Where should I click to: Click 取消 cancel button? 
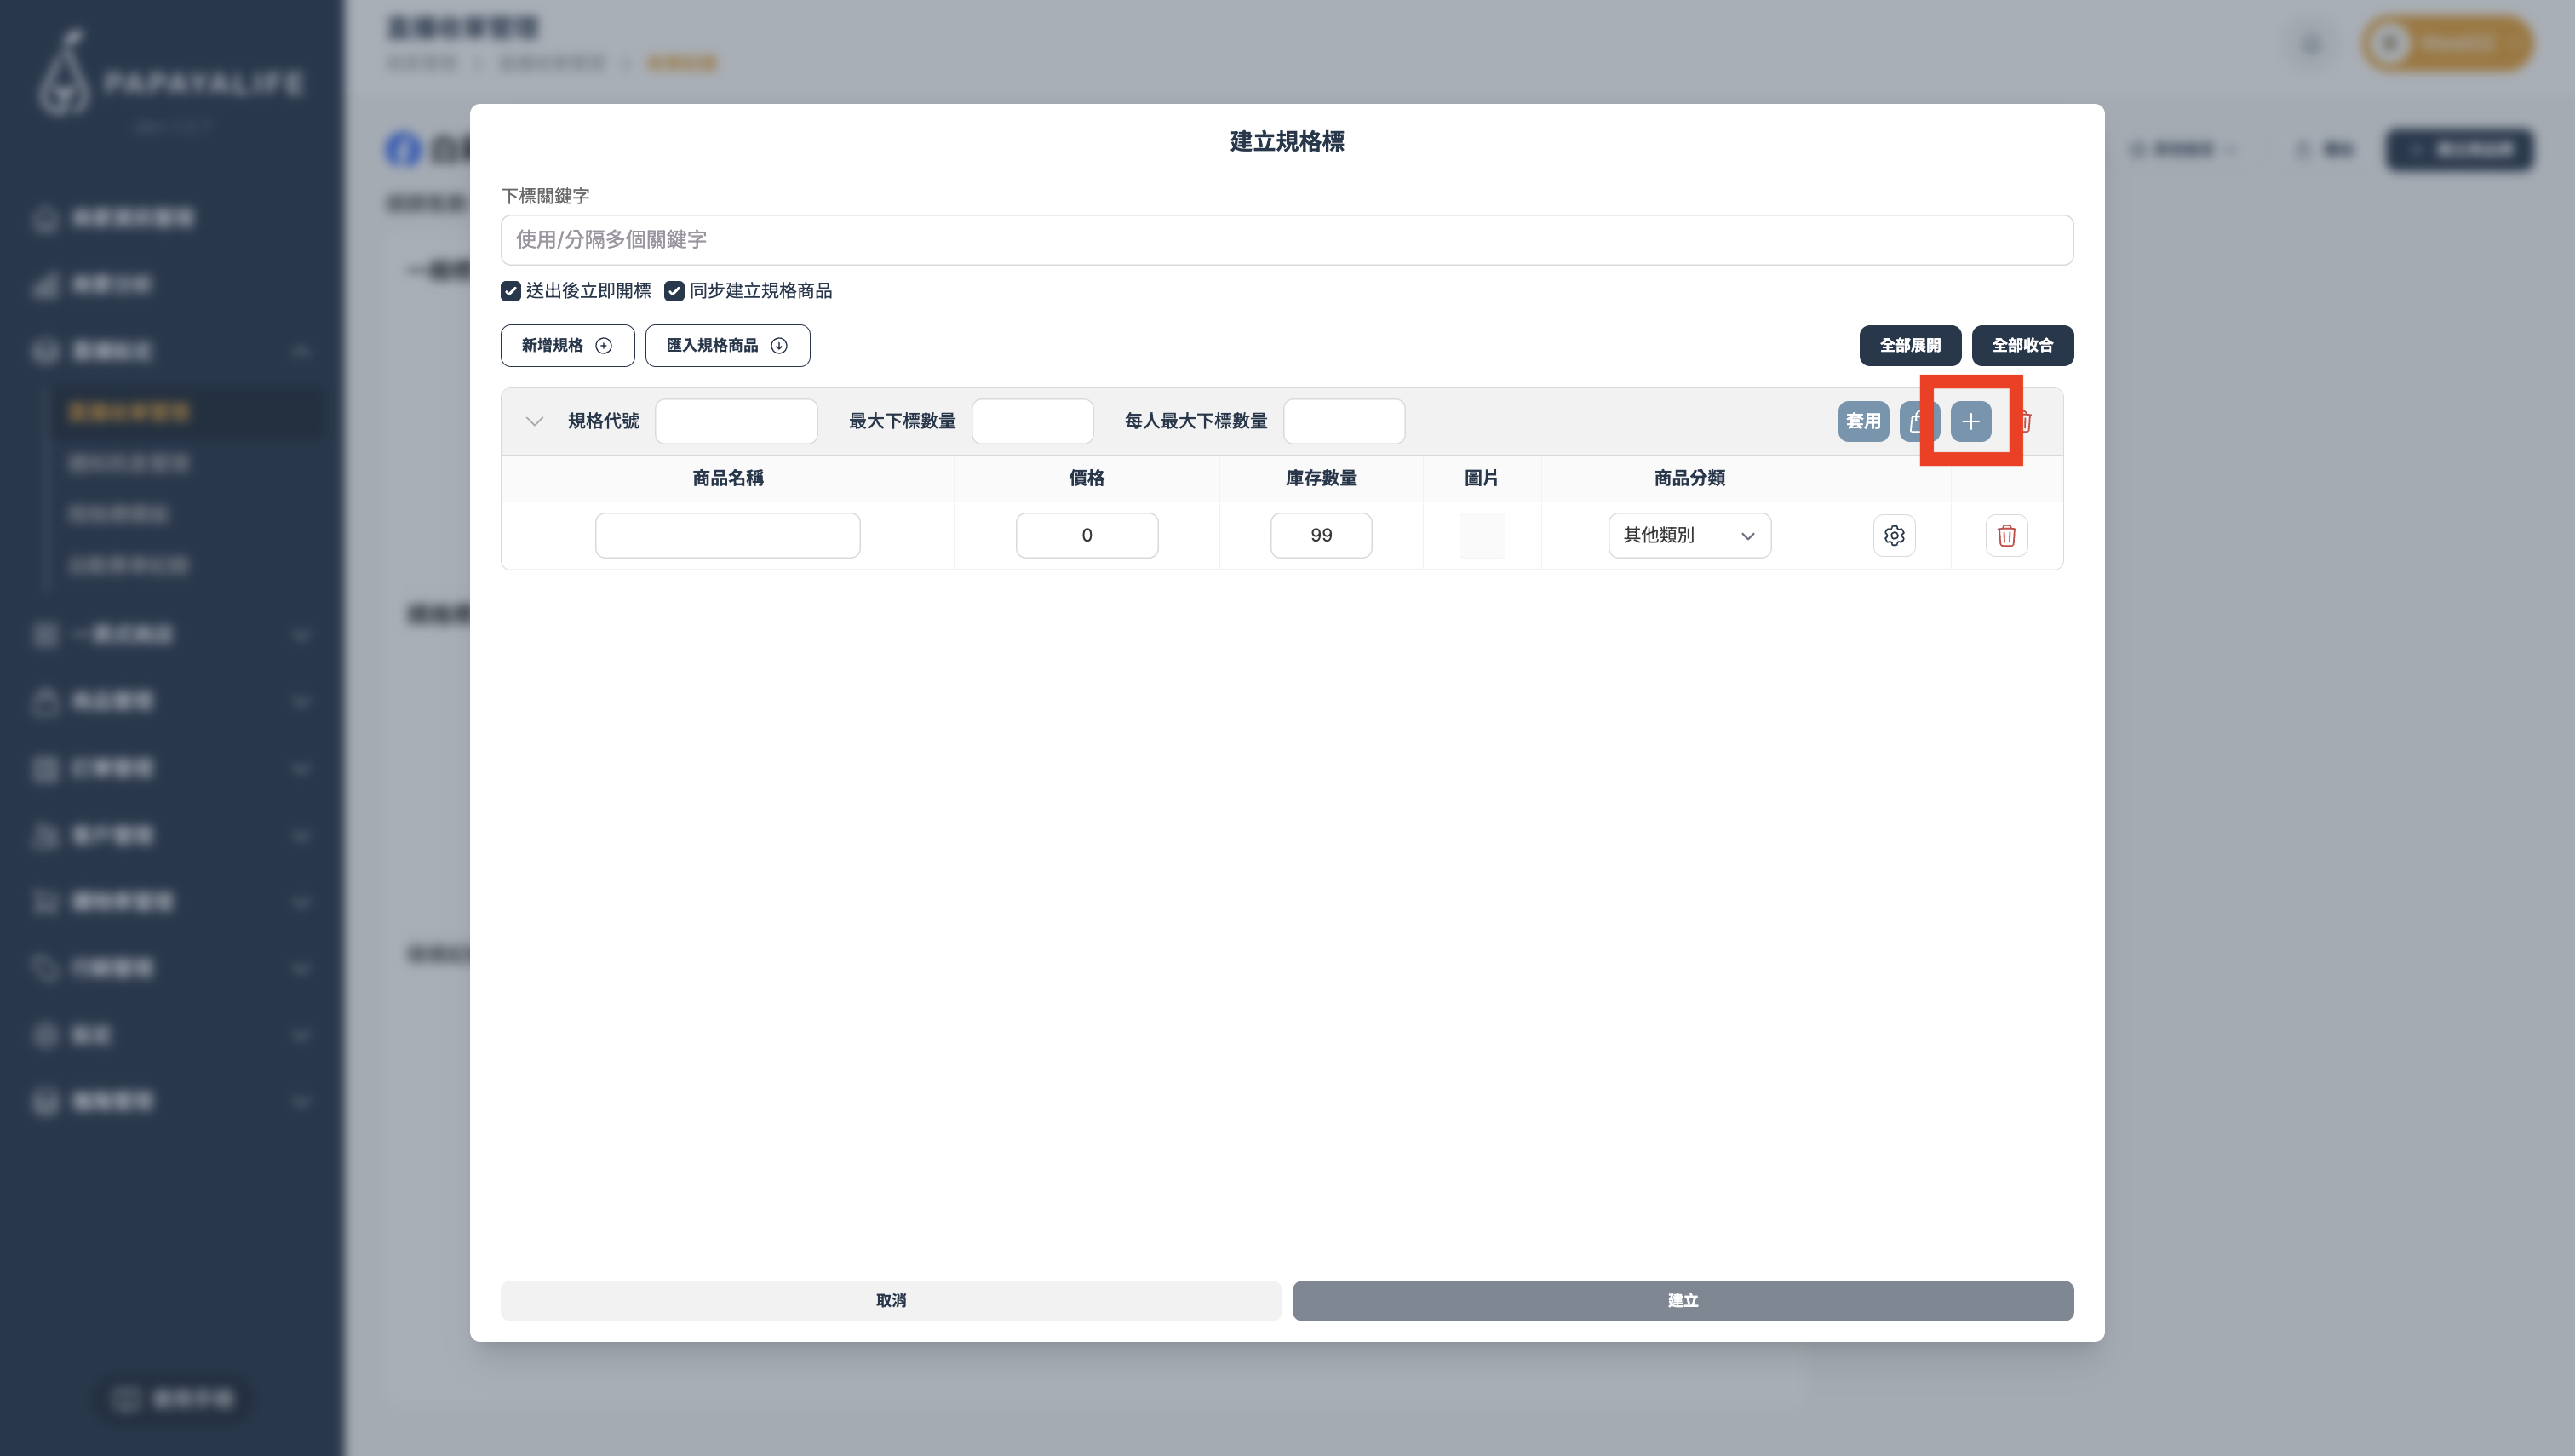pyautogui.click(x=890, y=1300)
